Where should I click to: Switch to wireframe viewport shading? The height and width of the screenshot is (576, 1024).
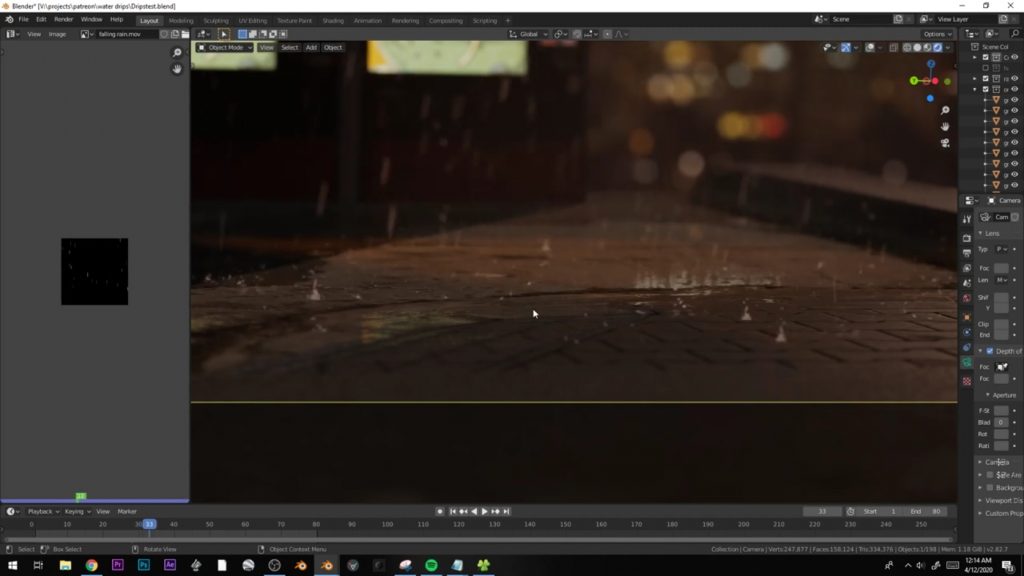tap(907, 48)
